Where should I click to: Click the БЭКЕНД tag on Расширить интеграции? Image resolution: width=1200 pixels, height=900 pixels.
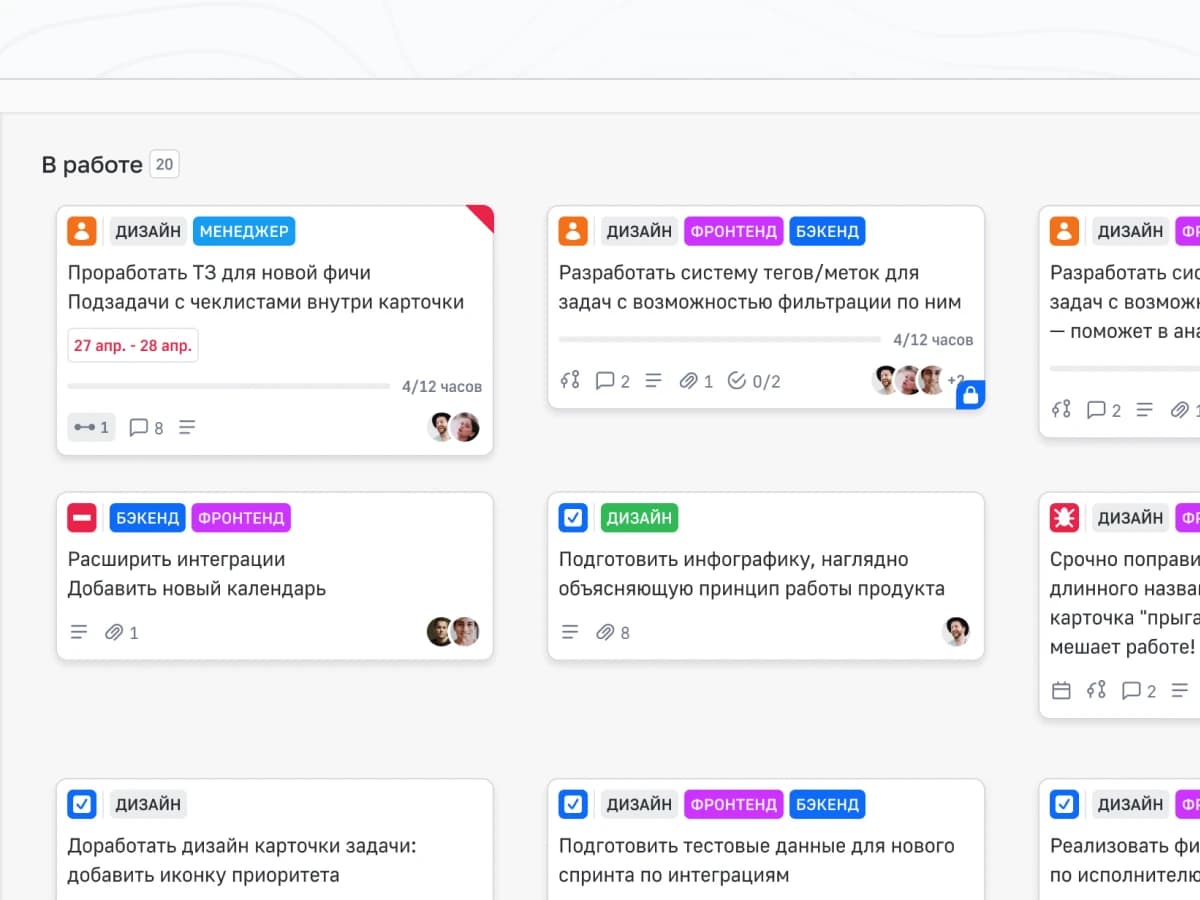(147, 518)
